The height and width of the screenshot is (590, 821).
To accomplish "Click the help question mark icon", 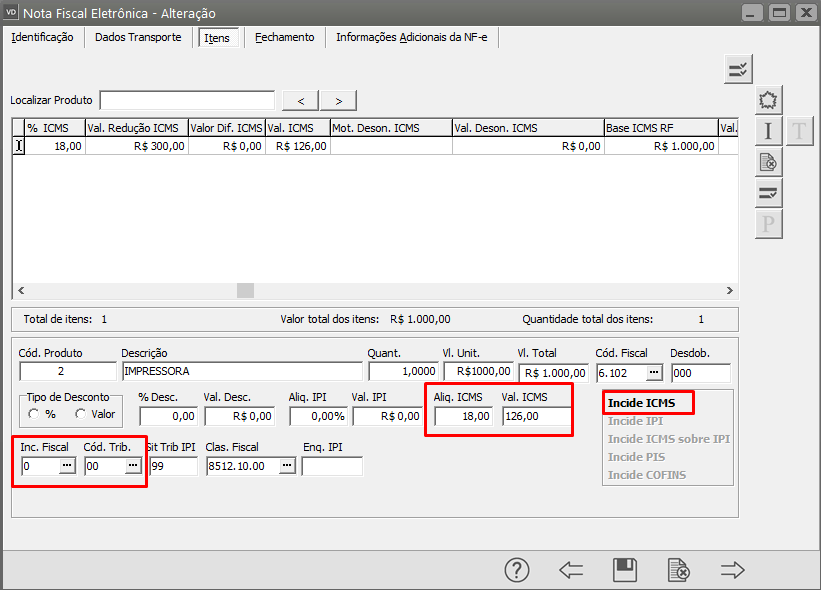I will [x=516, y=570].
